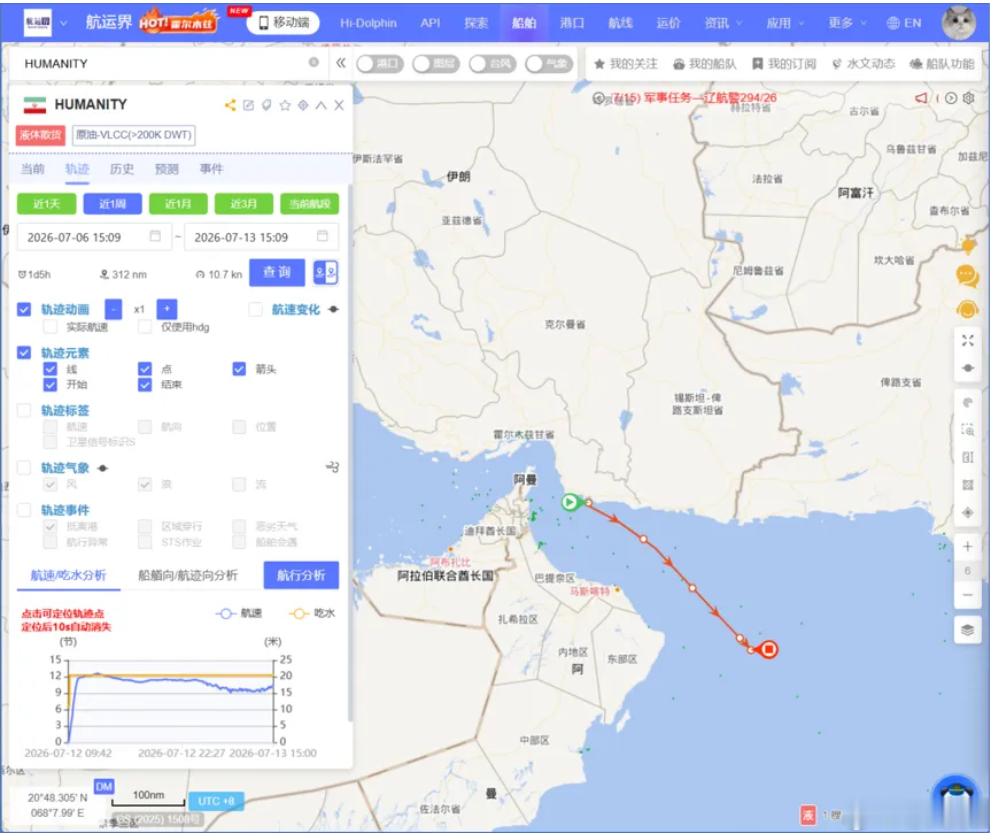
Task: Open 航行分析 voyage analysis button
Action: pyautogui.click(x=301, y=575)
